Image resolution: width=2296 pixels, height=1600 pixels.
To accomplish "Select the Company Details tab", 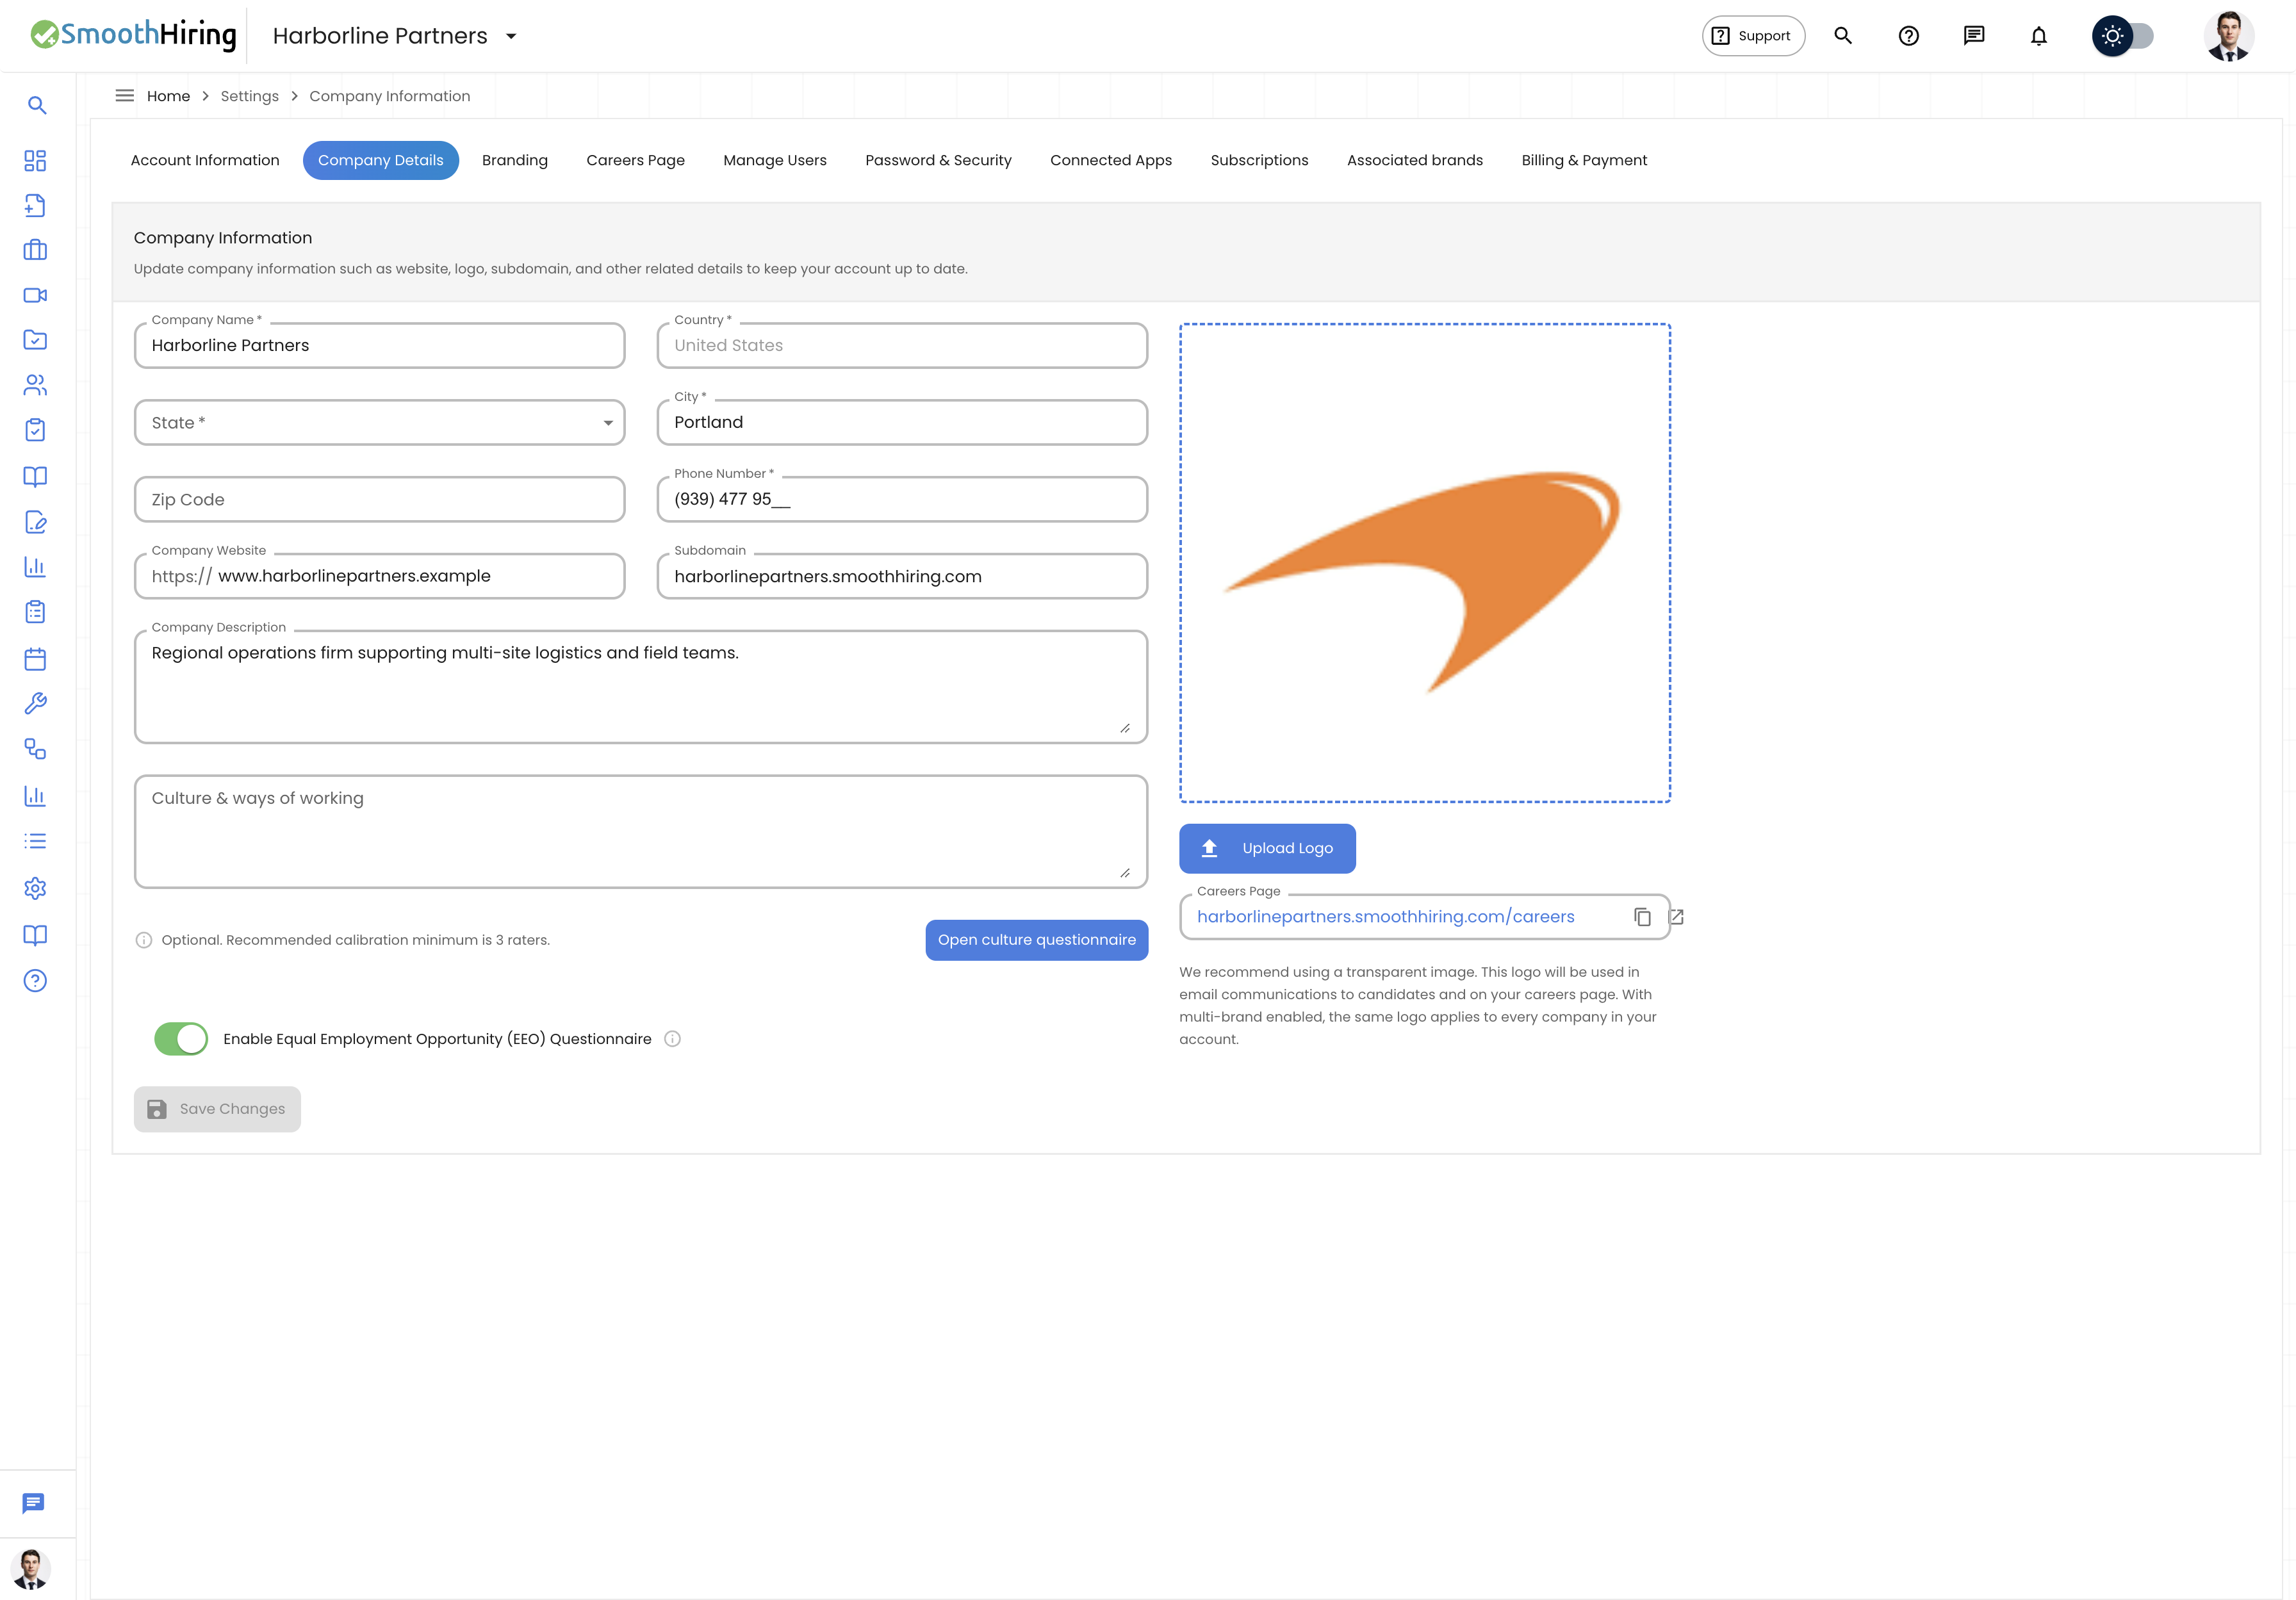I will tap(381, 160).
